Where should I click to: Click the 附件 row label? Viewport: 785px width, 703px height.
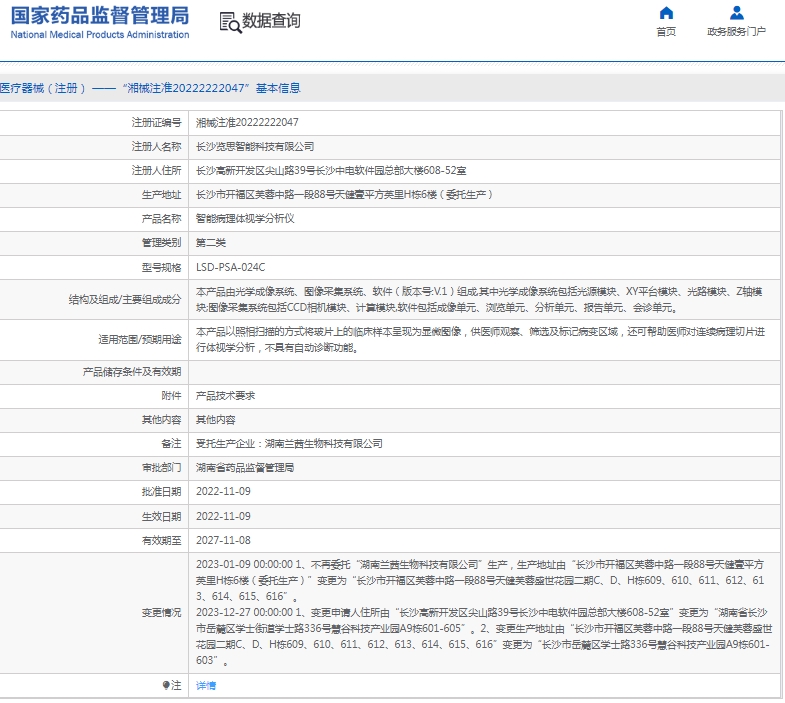pyautogui.click(x=171, y=396)
